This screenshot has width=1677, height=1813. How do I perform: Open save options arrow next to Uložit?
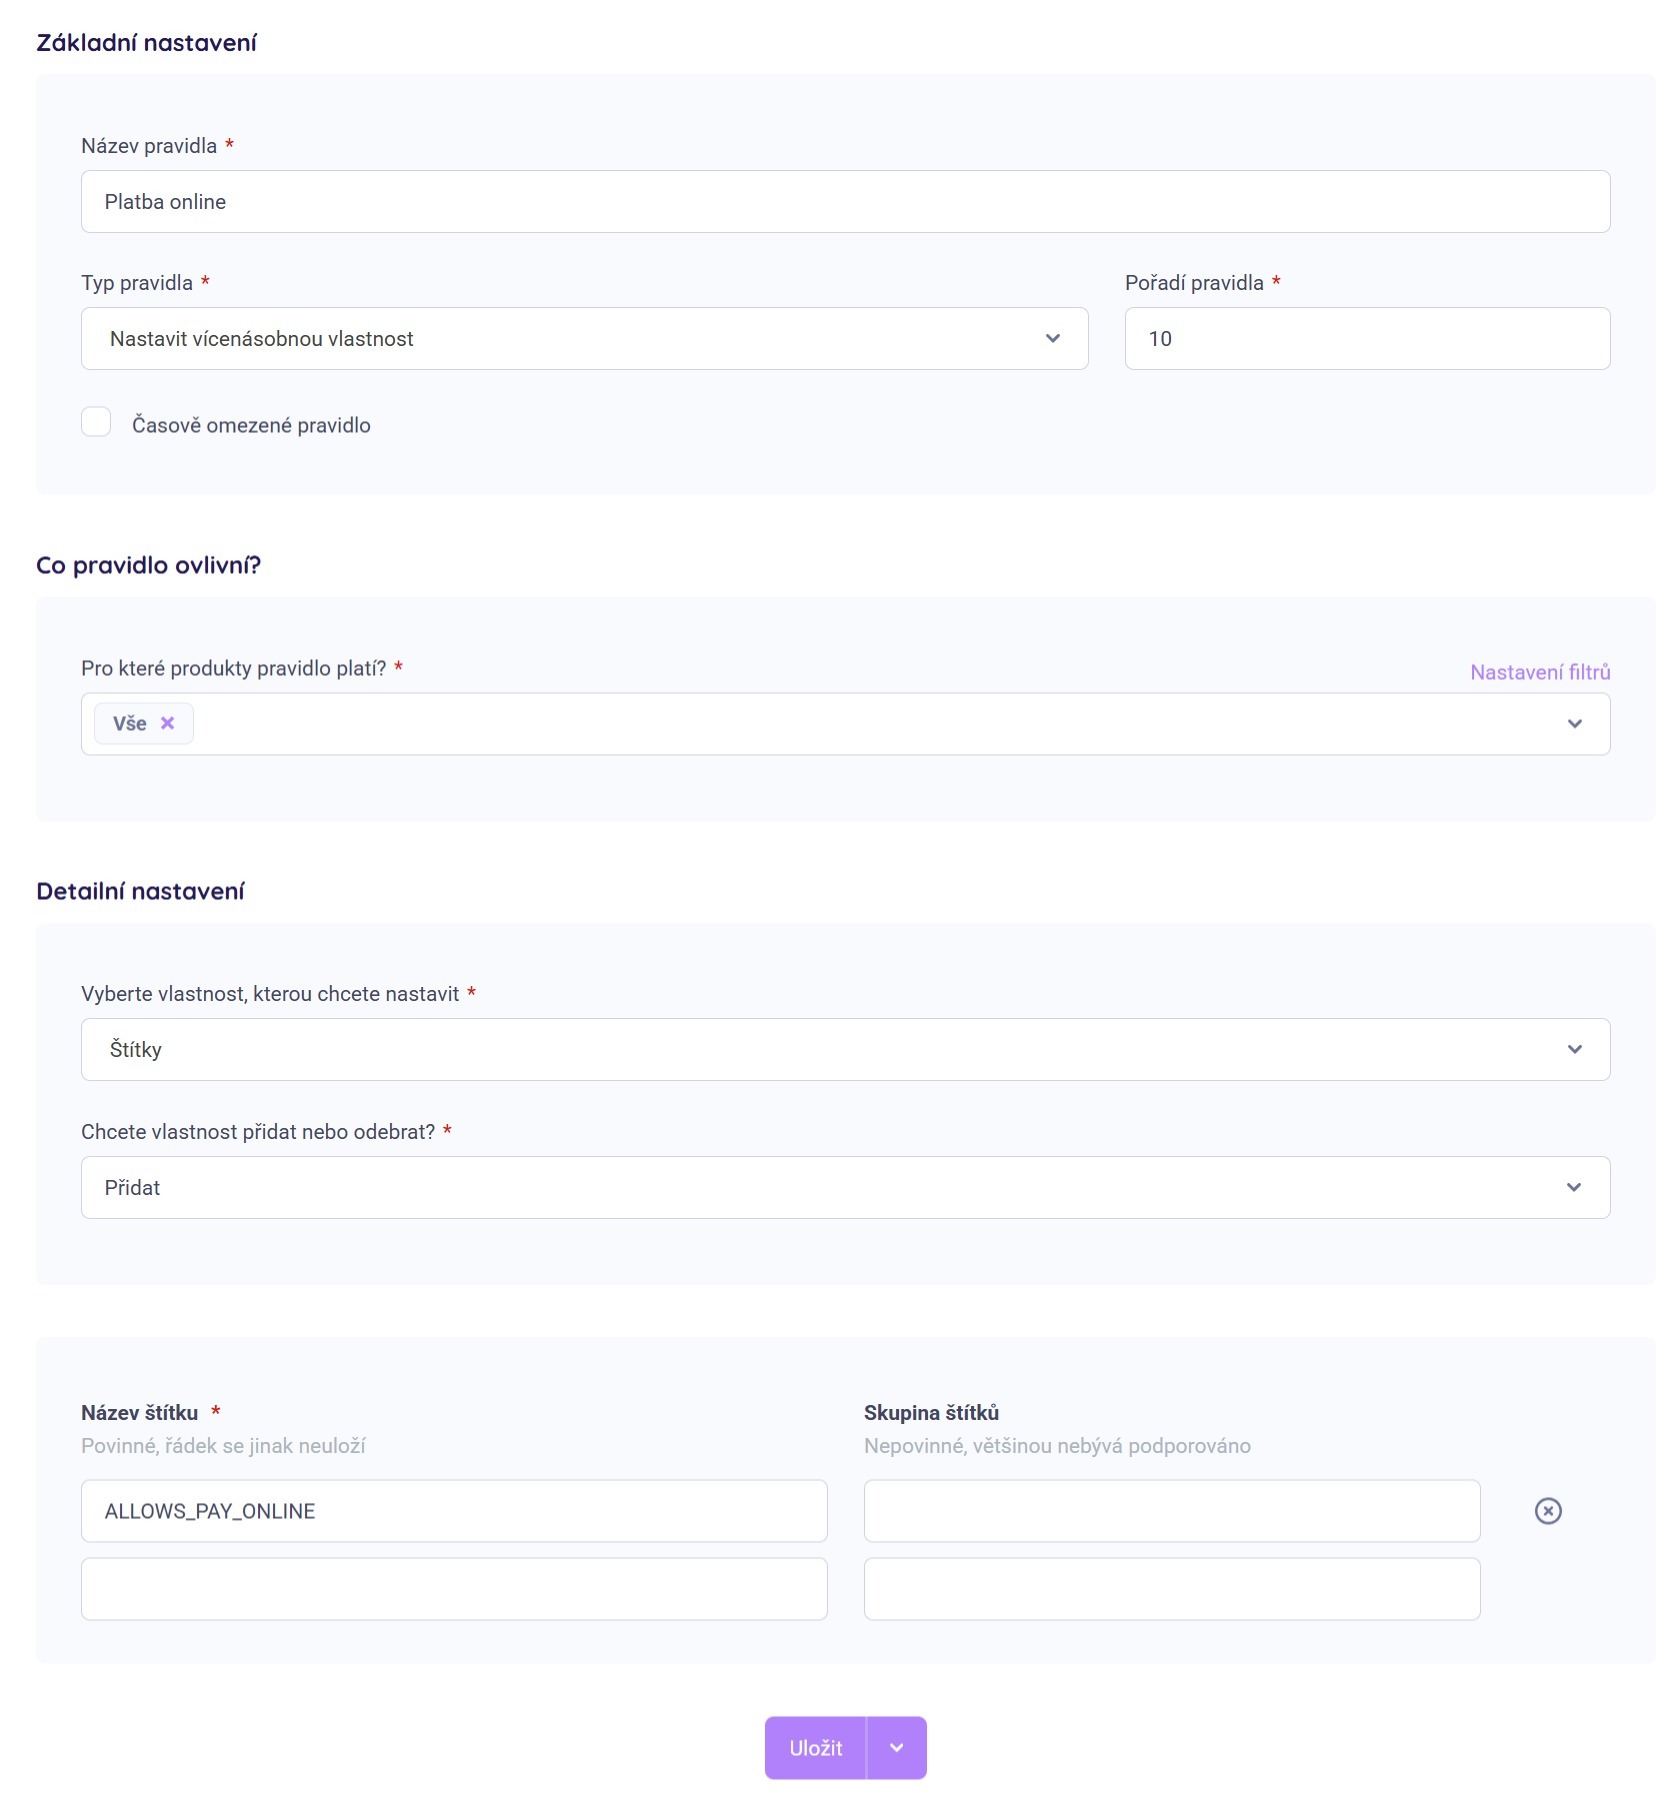[897, 1748]
